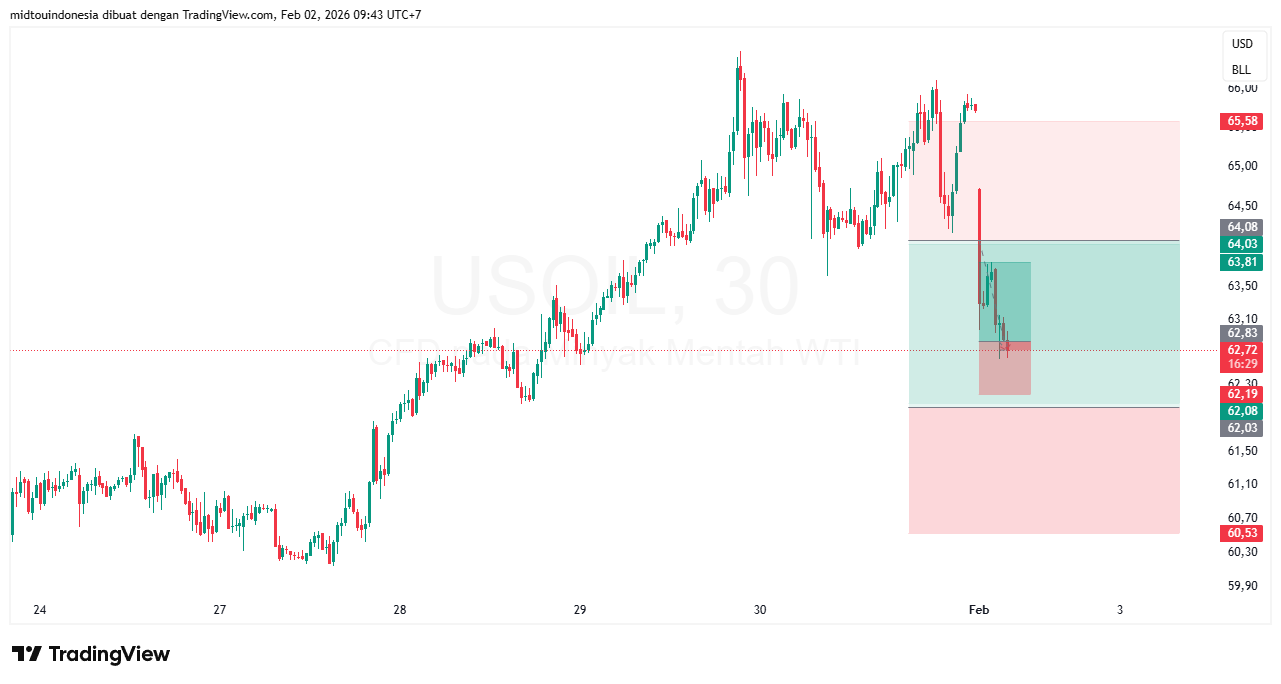Open the USD/BLL unit selector box

1243,55
